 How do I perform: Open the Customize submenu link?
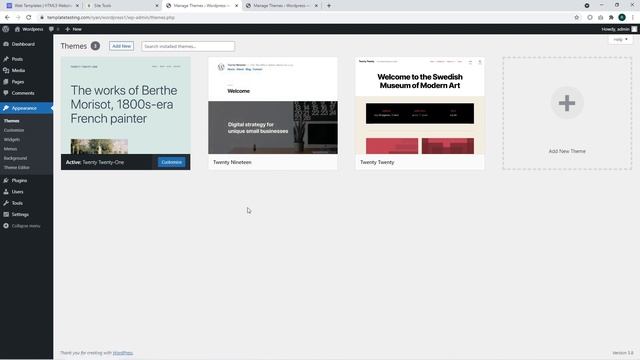[x=14, y=130]
